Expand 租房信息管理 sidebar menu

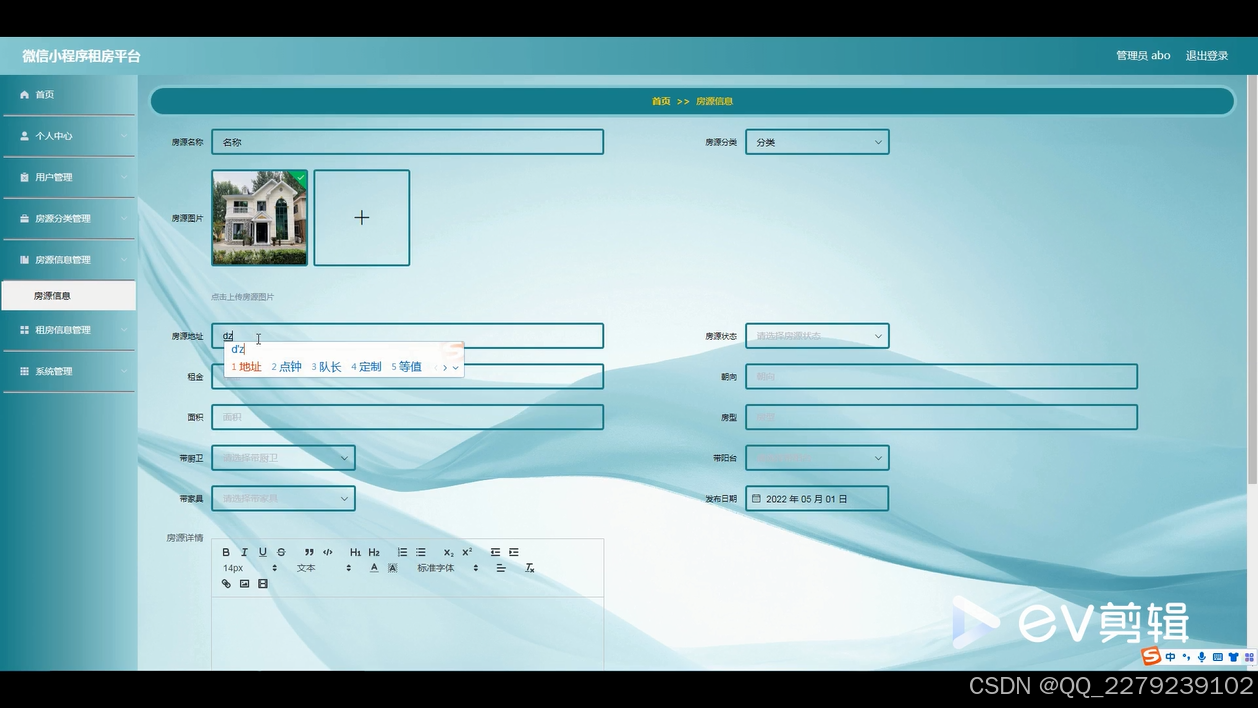click(x=68, y=330)
